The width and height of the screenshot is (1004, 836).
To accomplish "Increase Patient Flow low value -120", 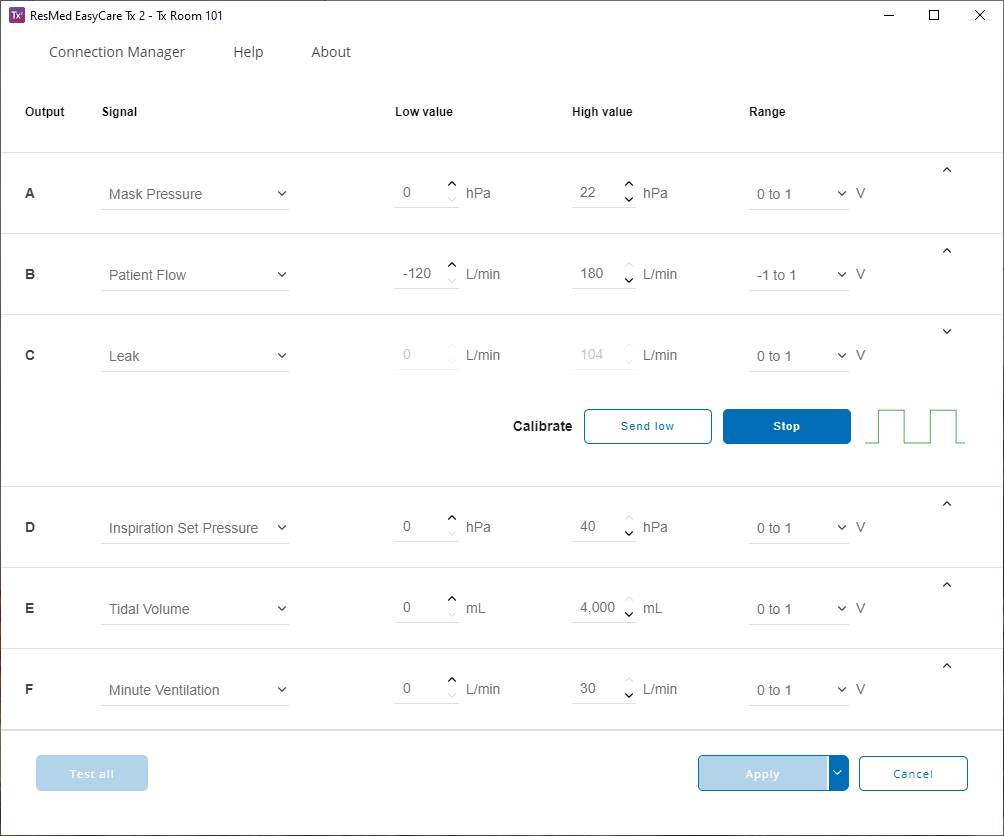I will pos(452,265).
